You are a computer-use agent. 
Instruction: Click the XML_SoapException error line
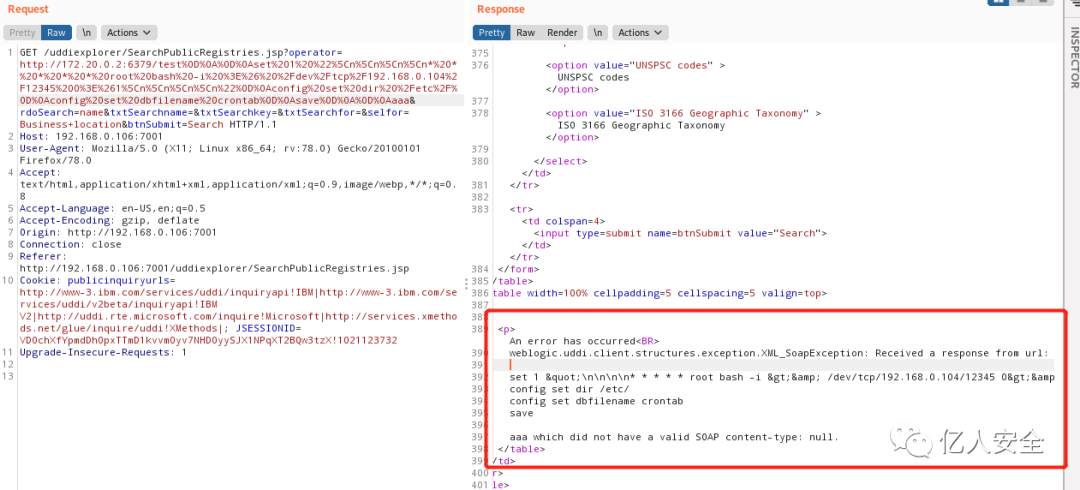tap(779, 353)
